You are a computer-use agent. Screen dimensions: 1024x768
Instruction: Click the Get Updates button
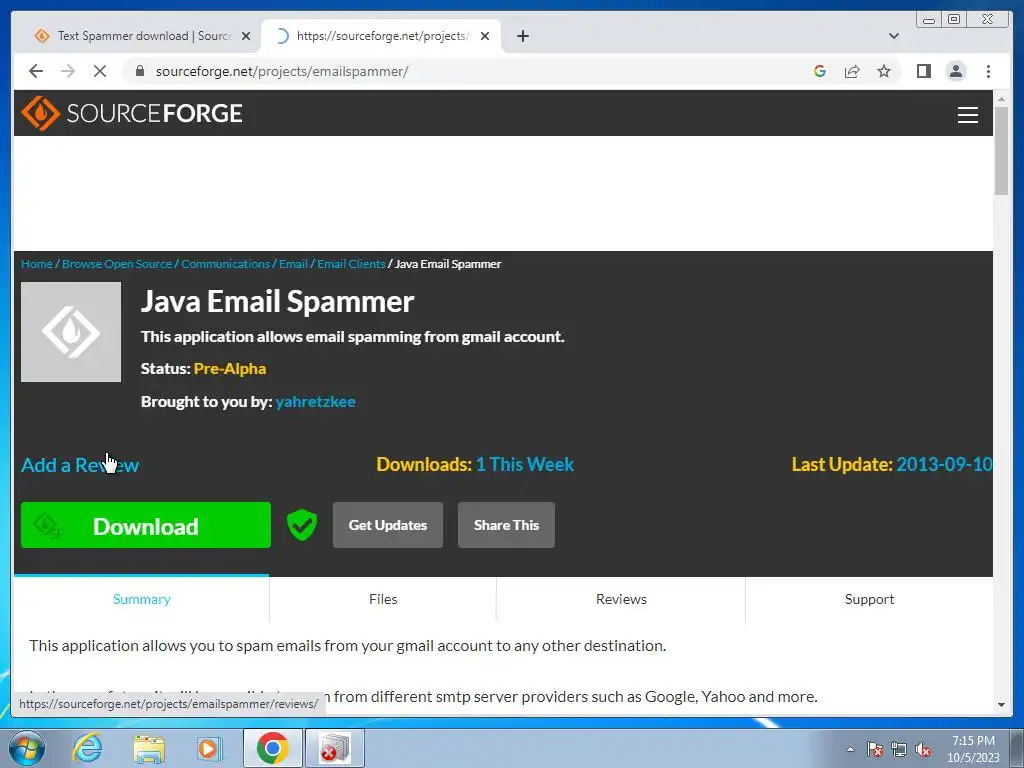(388, 525)
